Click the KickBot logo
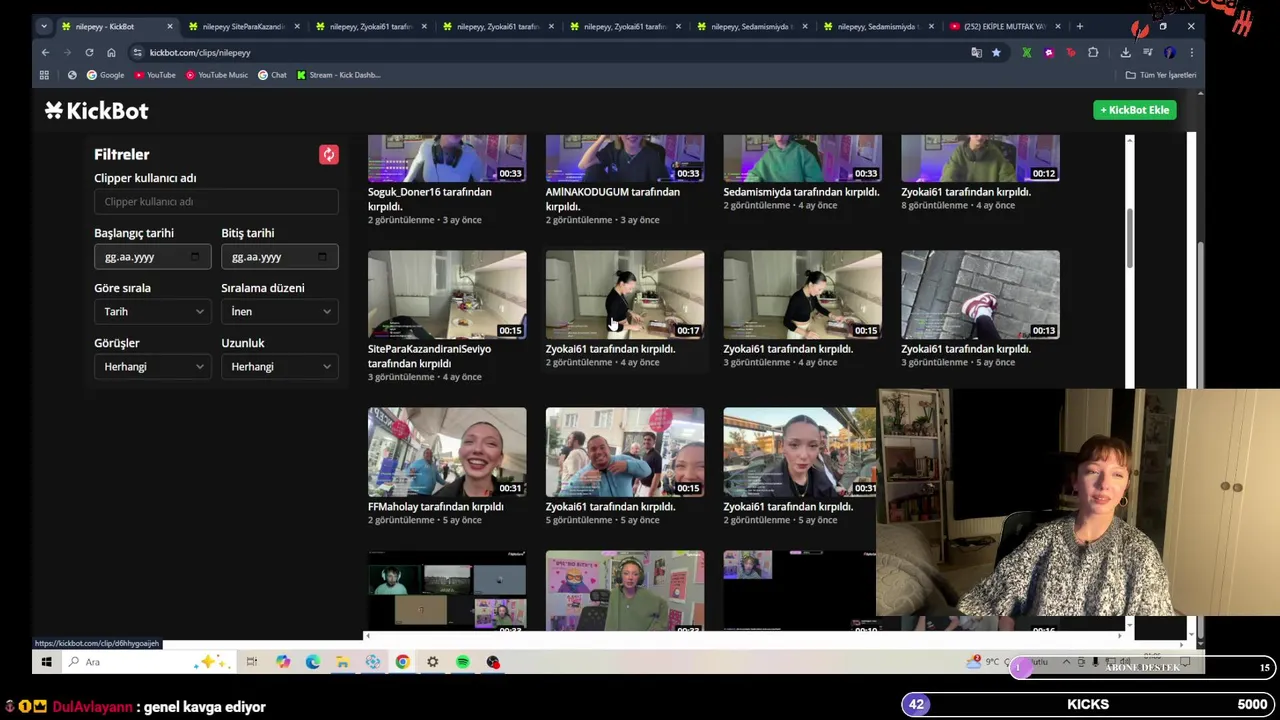Image resolution: width=1280 pixels, height=720 pixels. point(96,111)
